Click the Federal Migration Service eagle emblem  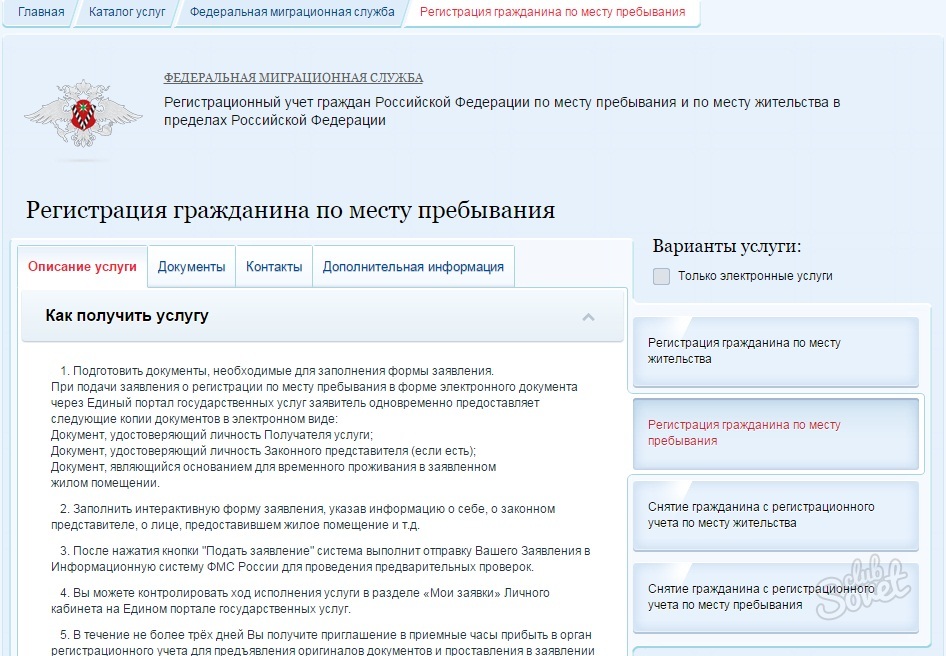click(83, 114)
